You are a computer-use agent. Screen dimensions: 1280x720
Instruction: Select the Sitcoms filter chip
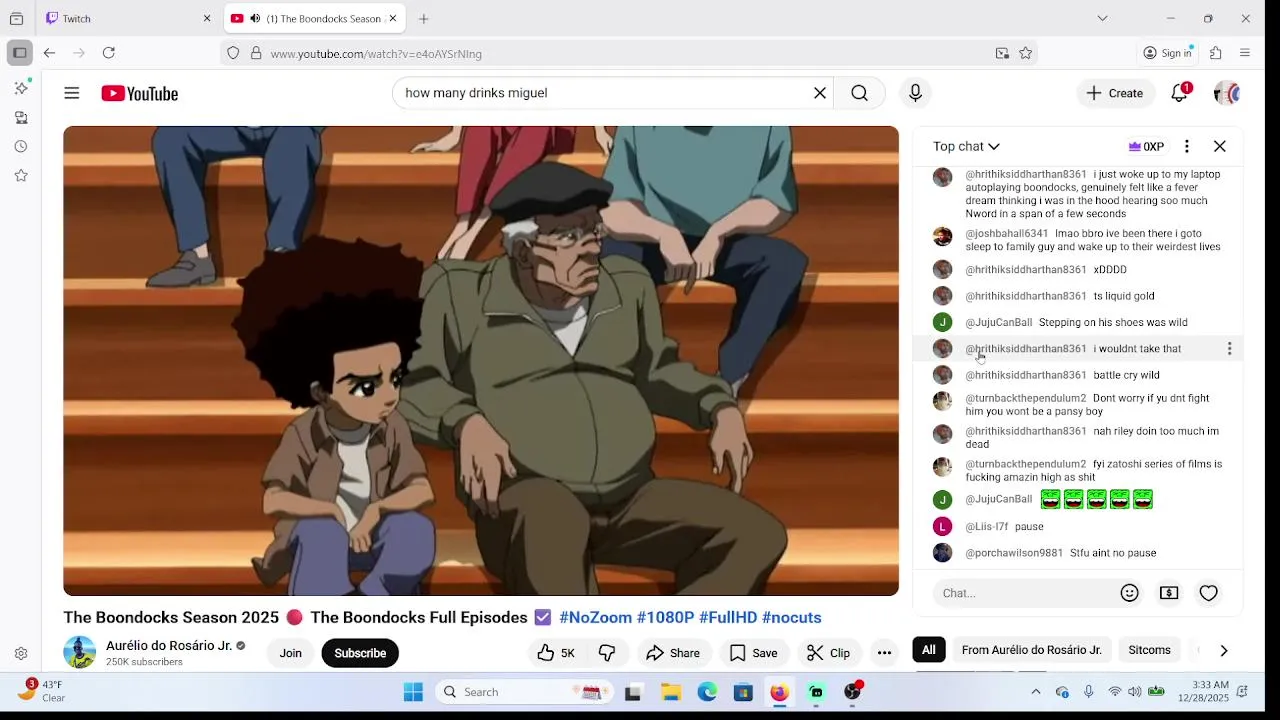tap(1149, 650)
